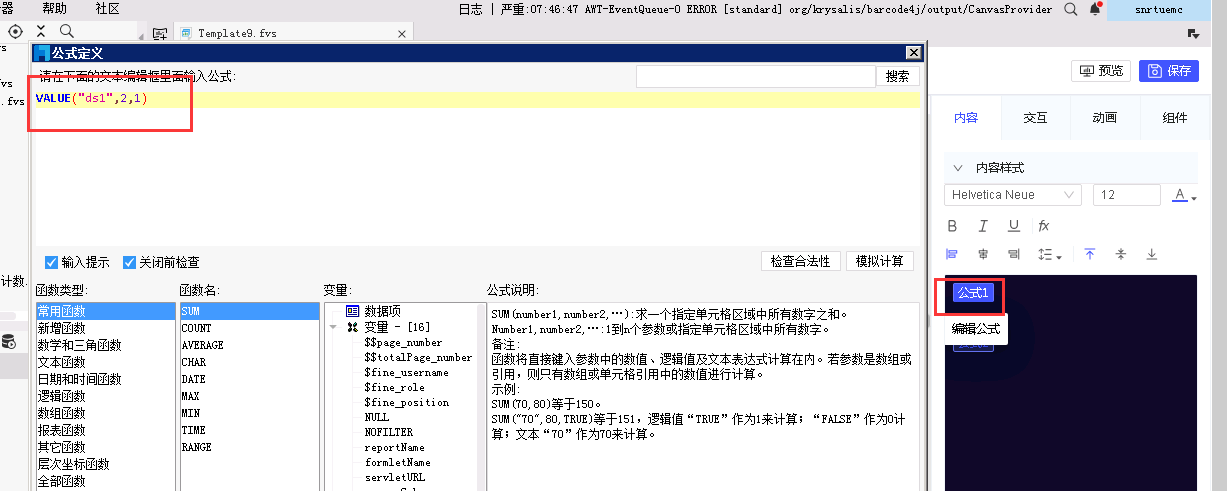Switch to the 组件 tab
1227x491 pixels.
pyautogui.click(x=1175, y=117)
